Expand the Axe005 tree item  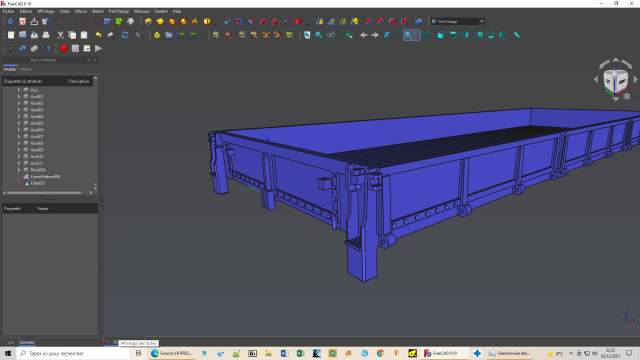(19, 123)
